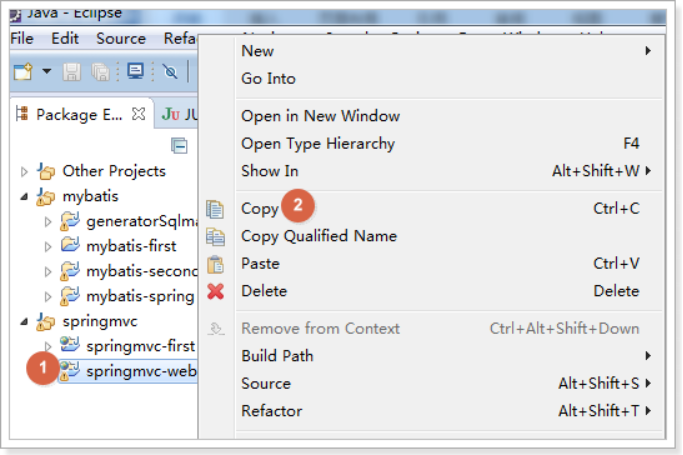Click the Save All toolbar icon
Screen dimensions: 683x455
[x=101, y=72]
